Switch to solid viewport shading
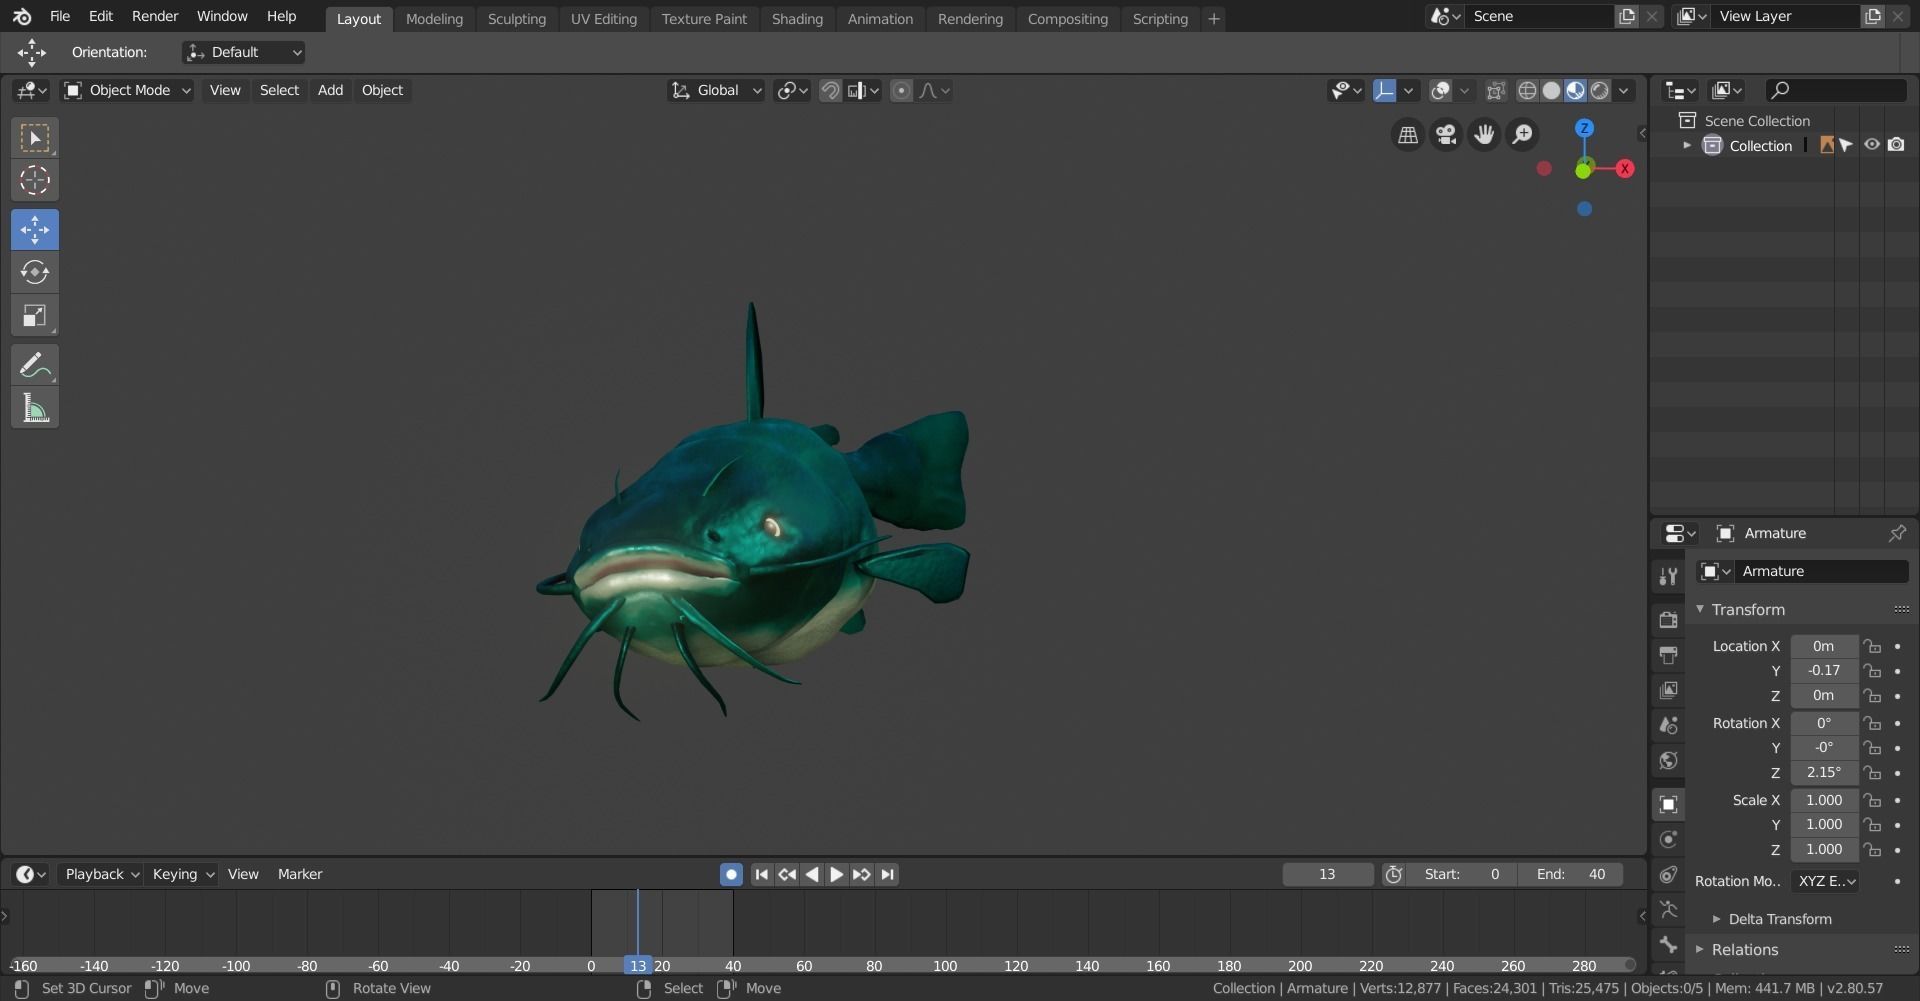This screenshot has height=1001, width=1920. pyautogui.click(x=1551, y=91)
